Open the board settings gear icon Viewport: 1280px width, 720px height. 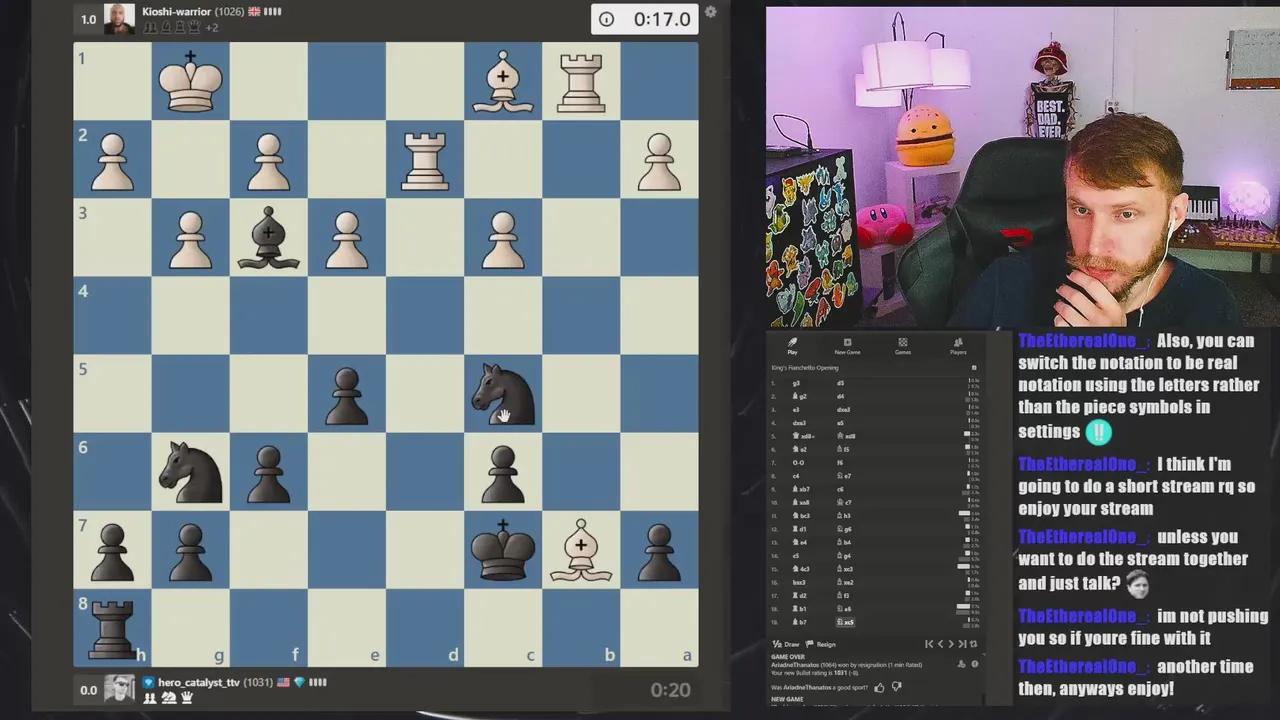coord(710,12)
